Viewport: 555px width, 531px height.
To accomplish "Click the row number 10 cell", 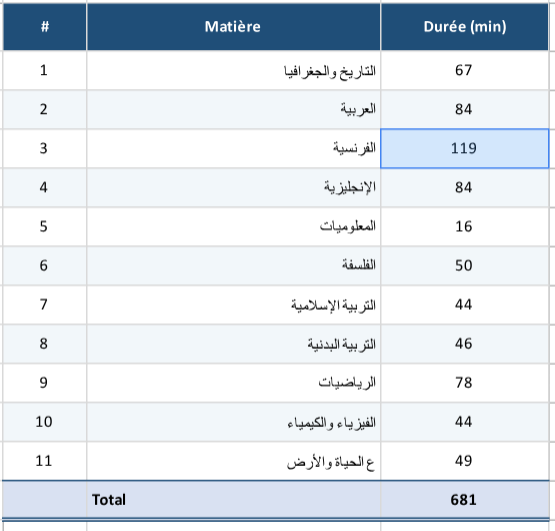I will click(45, 422).
